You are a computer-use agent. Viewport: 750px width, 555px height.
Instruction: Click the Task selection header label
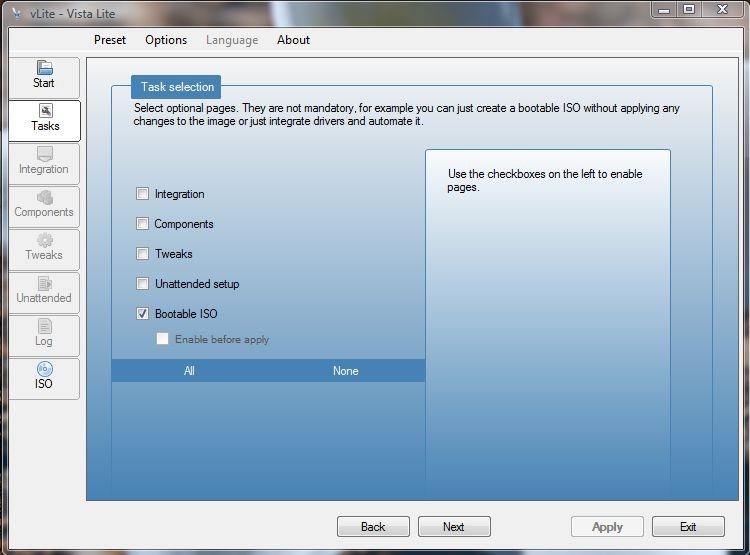pyautogui.click(x=176, y=87)
